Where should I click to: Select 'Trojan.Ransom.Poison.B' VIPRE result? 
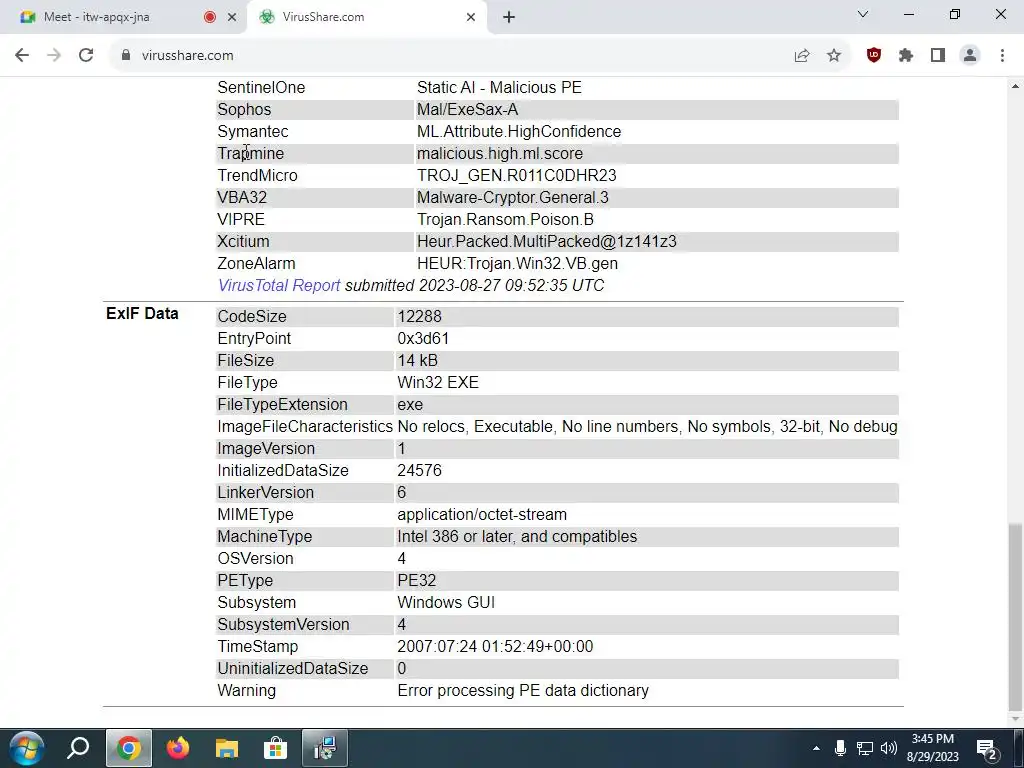[x=505, y=219]
